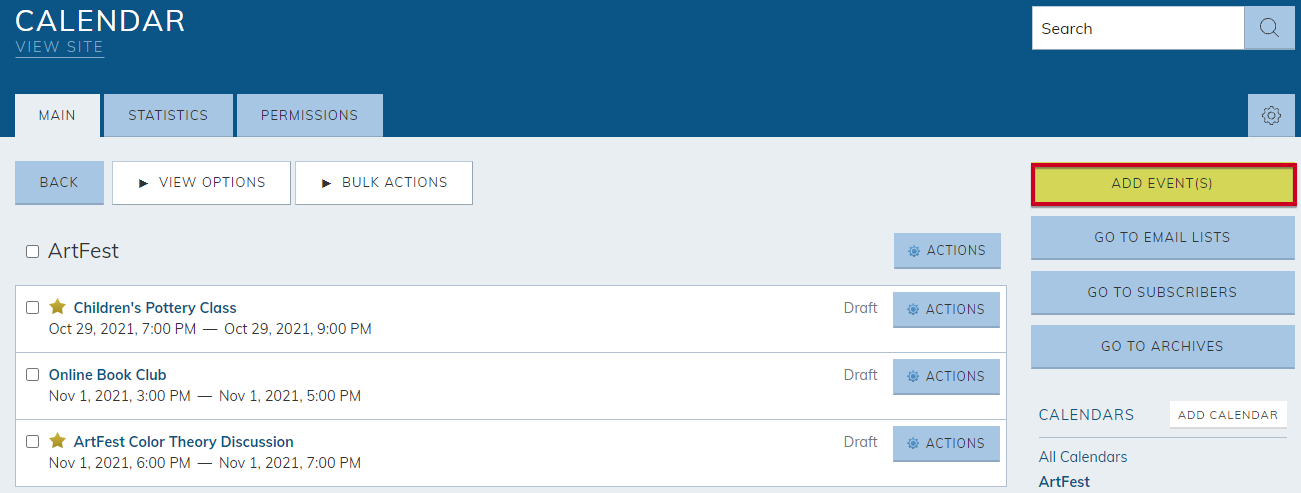
Task: Open Actions for ArtFest Color Theory Discussion
Action: coord(946,444)
